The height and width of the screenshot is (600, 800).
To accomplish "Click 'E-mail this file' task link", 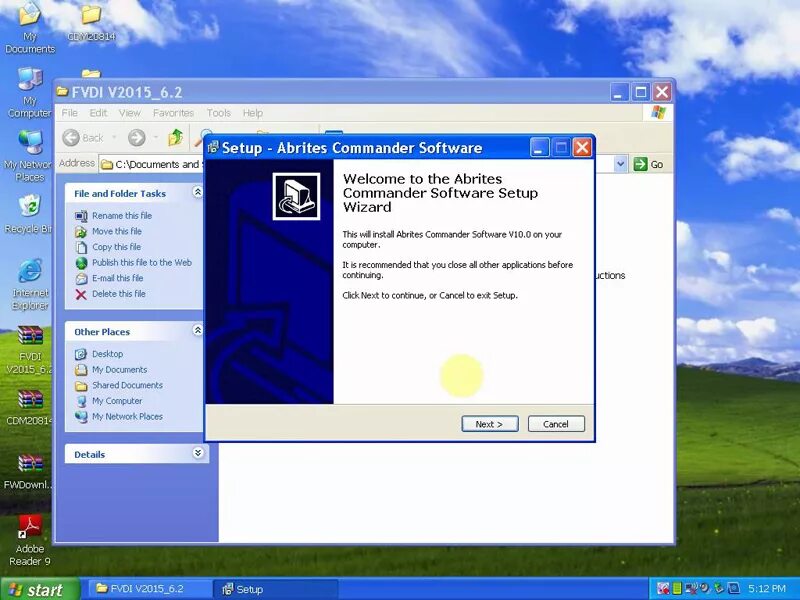I will pyautogui.click(x=117, y=278).
